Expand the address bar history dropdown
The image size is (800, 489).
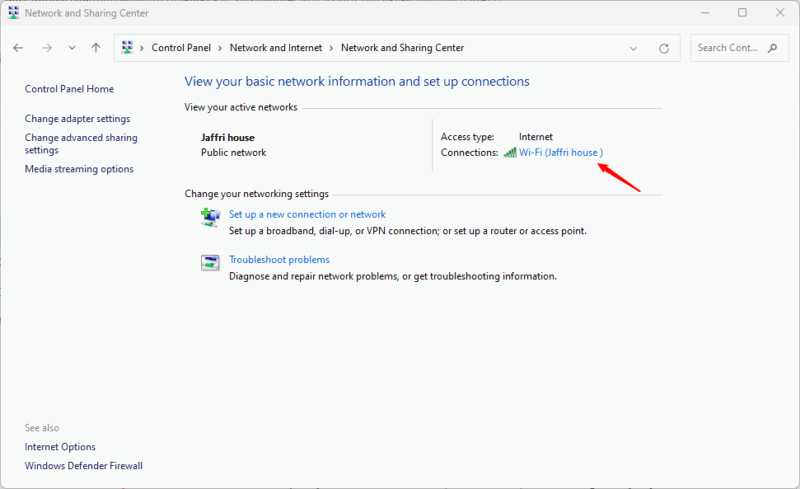coord(633,48)
